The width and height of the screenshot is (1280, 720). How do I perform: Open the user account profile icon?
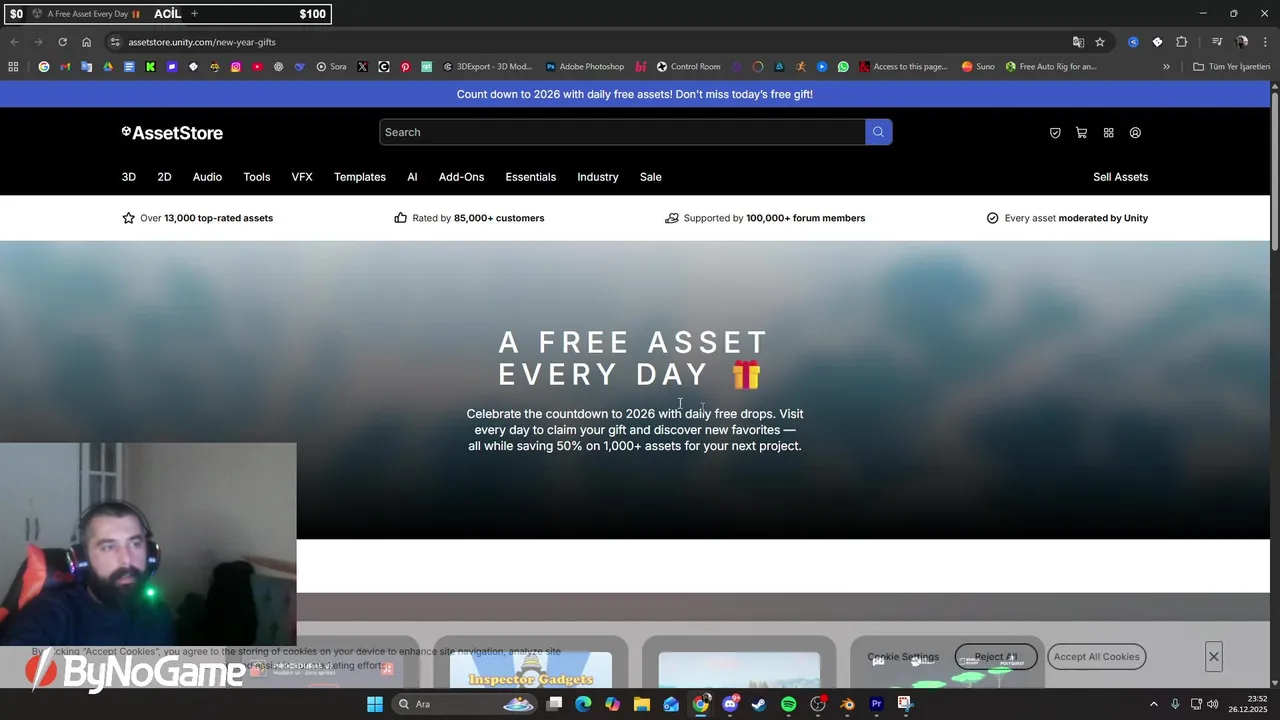click(x=1135, y=133)
